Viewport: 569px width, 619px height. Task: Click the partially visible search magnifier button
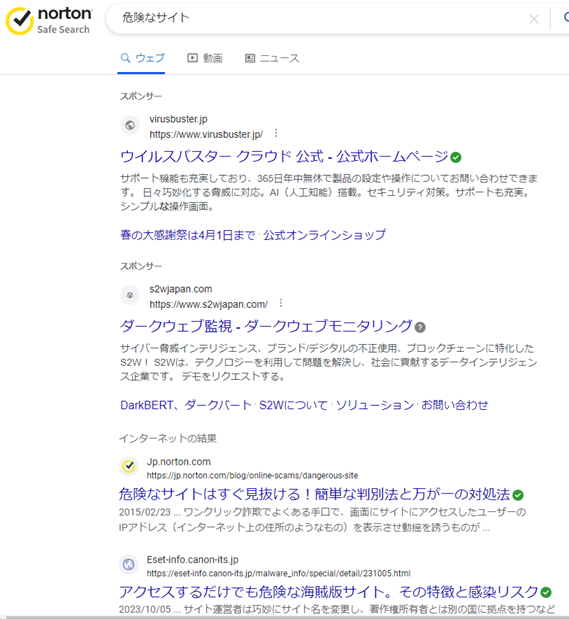coord(566,17)
